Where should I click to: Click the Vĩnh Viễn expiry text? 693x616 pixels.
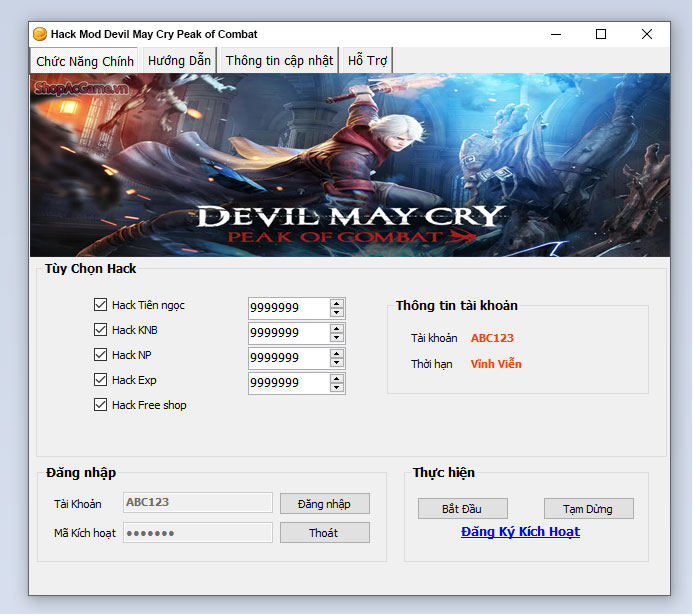[x=496, y=364]
